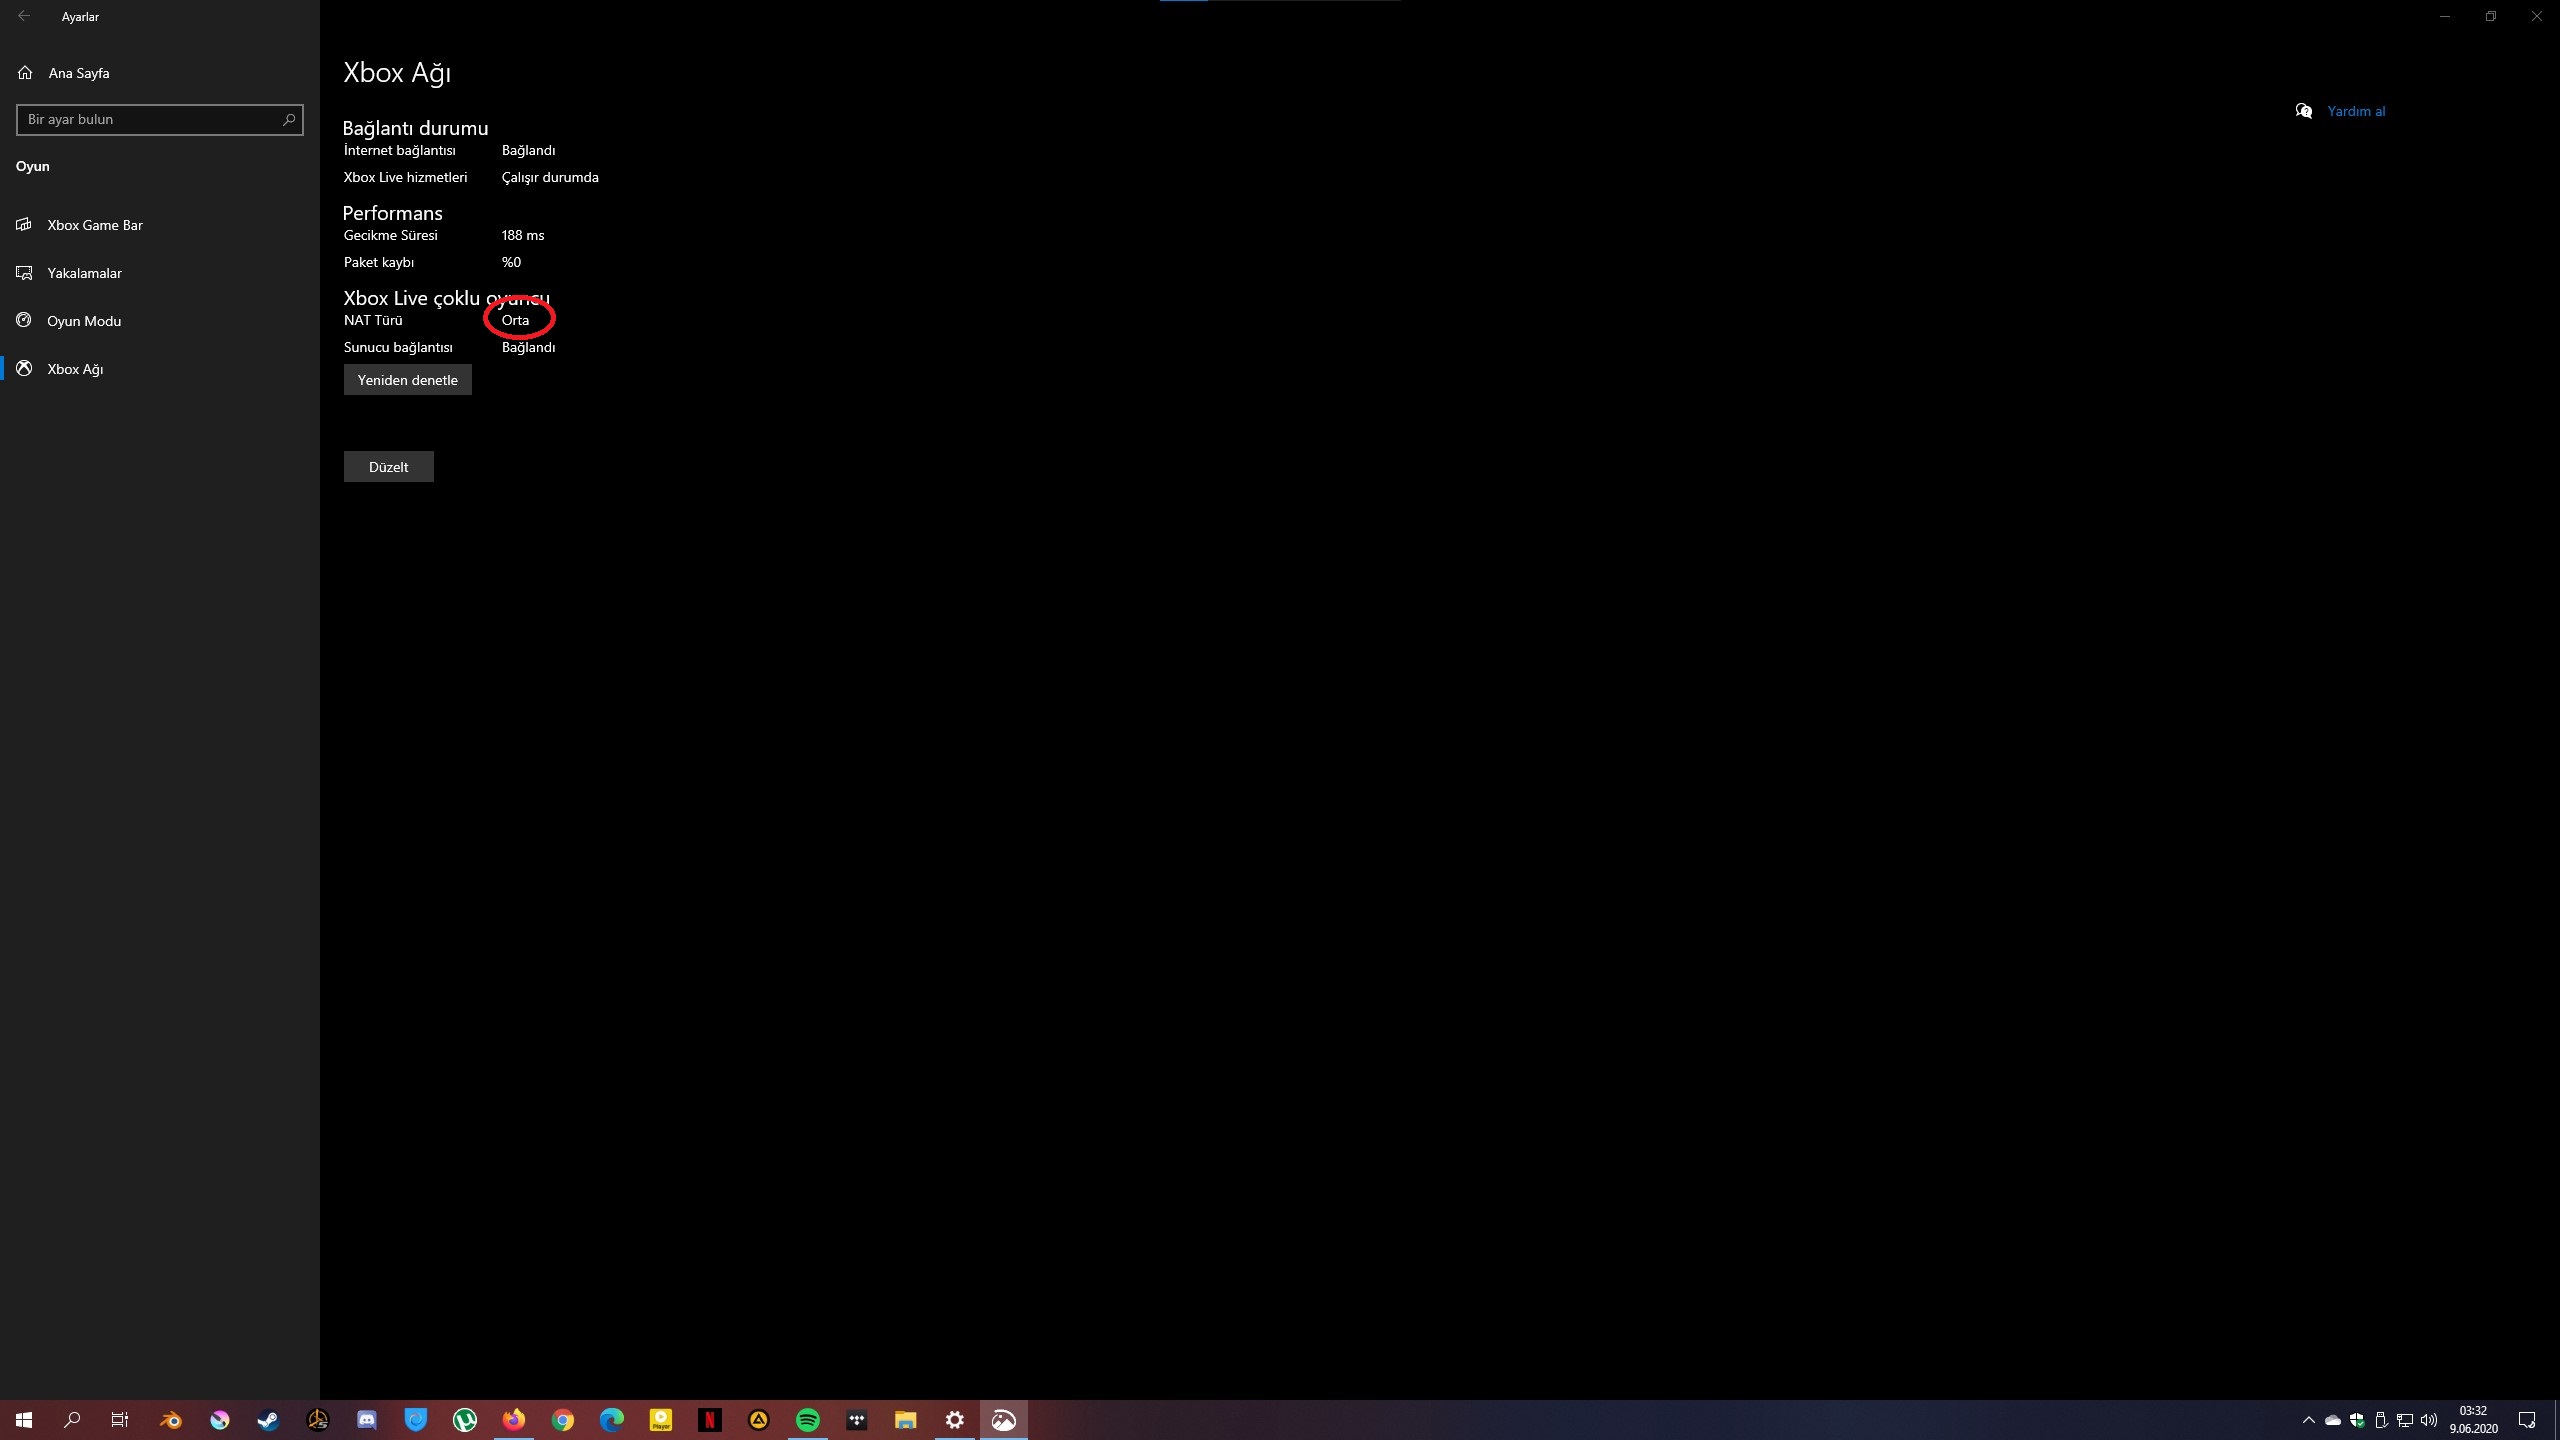Image resolution: width=2560 pixels, height=1440 pixels.
Task: Open Discord from the taskbar
Action: (x=367, y=1420)
